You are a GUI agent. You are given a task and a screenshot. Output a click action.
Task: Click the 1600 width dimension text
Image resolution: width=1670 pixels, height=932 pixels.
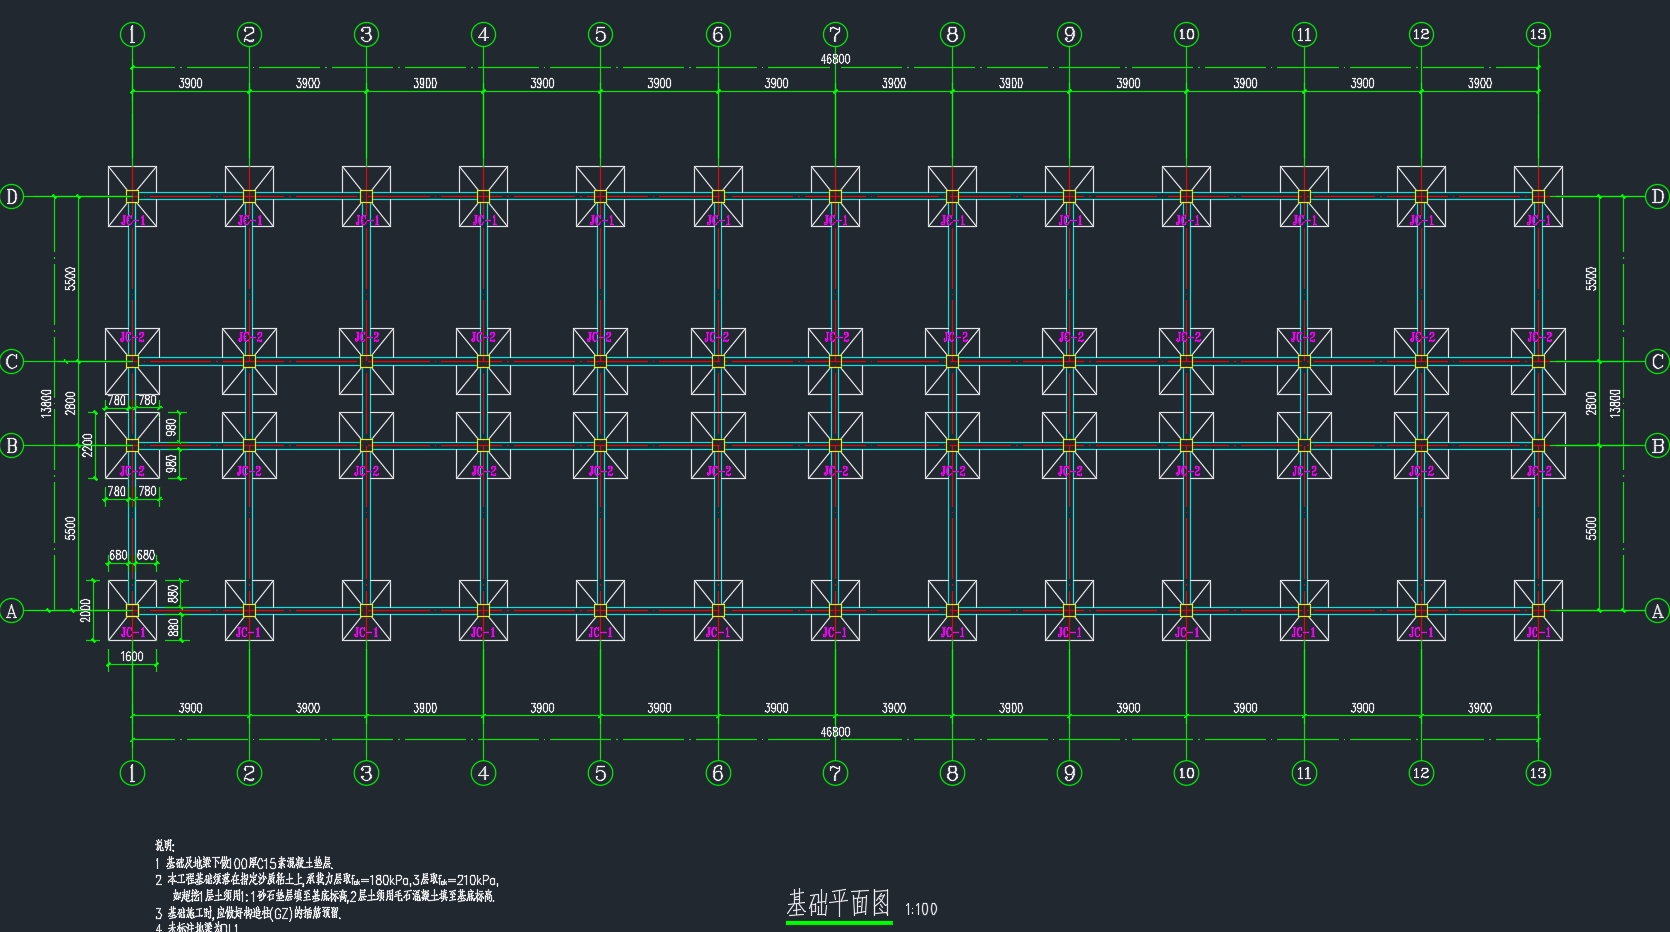tap(132, 656)
